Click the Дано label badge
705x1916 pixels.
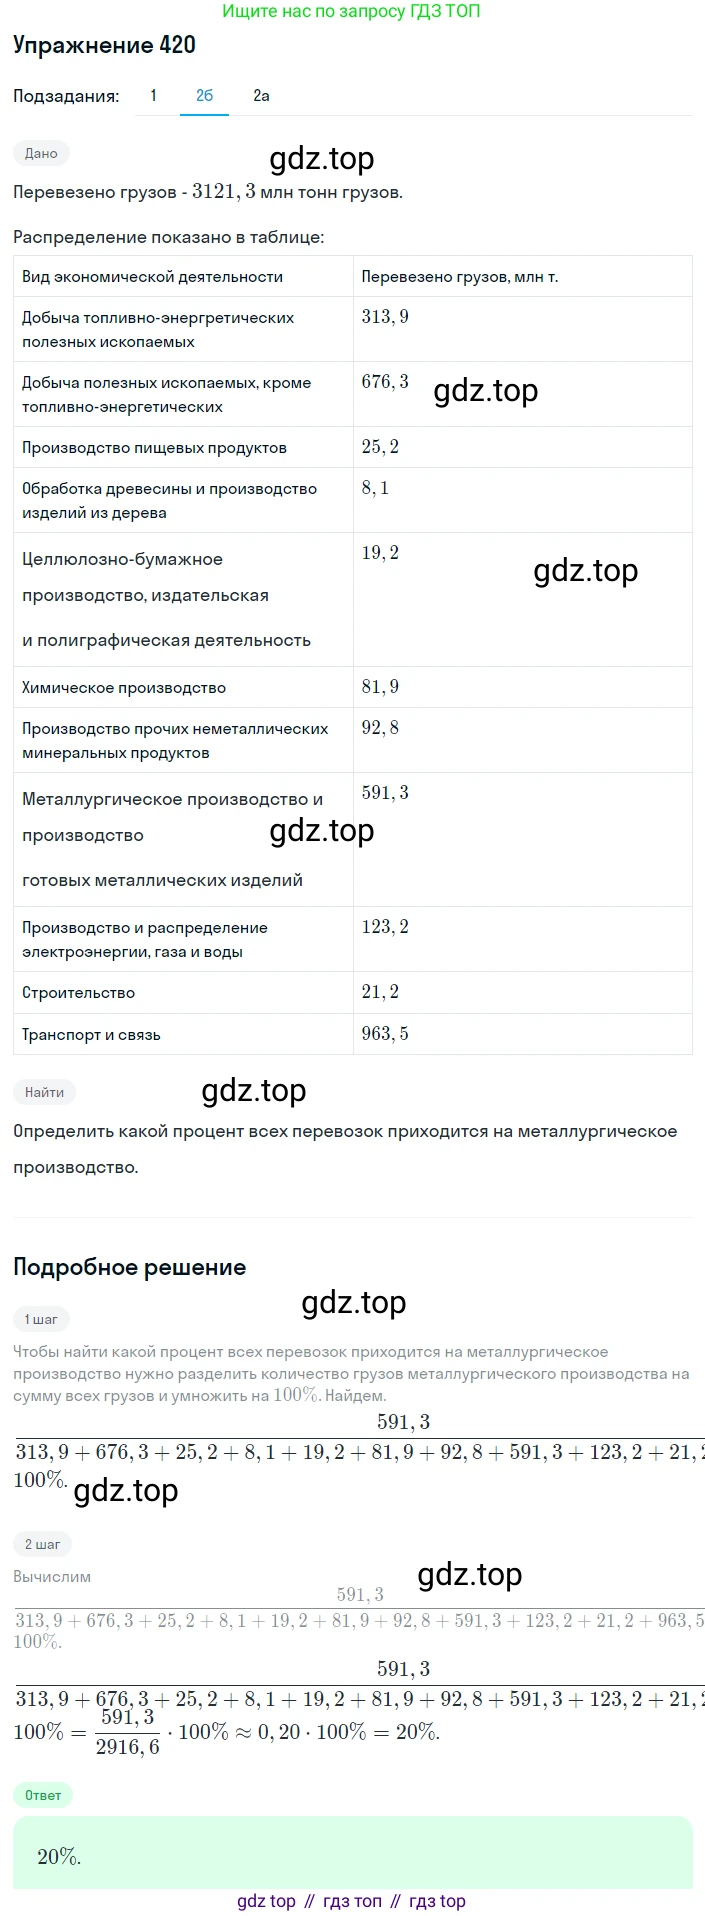pyautogui.click(x=41, y=153)
